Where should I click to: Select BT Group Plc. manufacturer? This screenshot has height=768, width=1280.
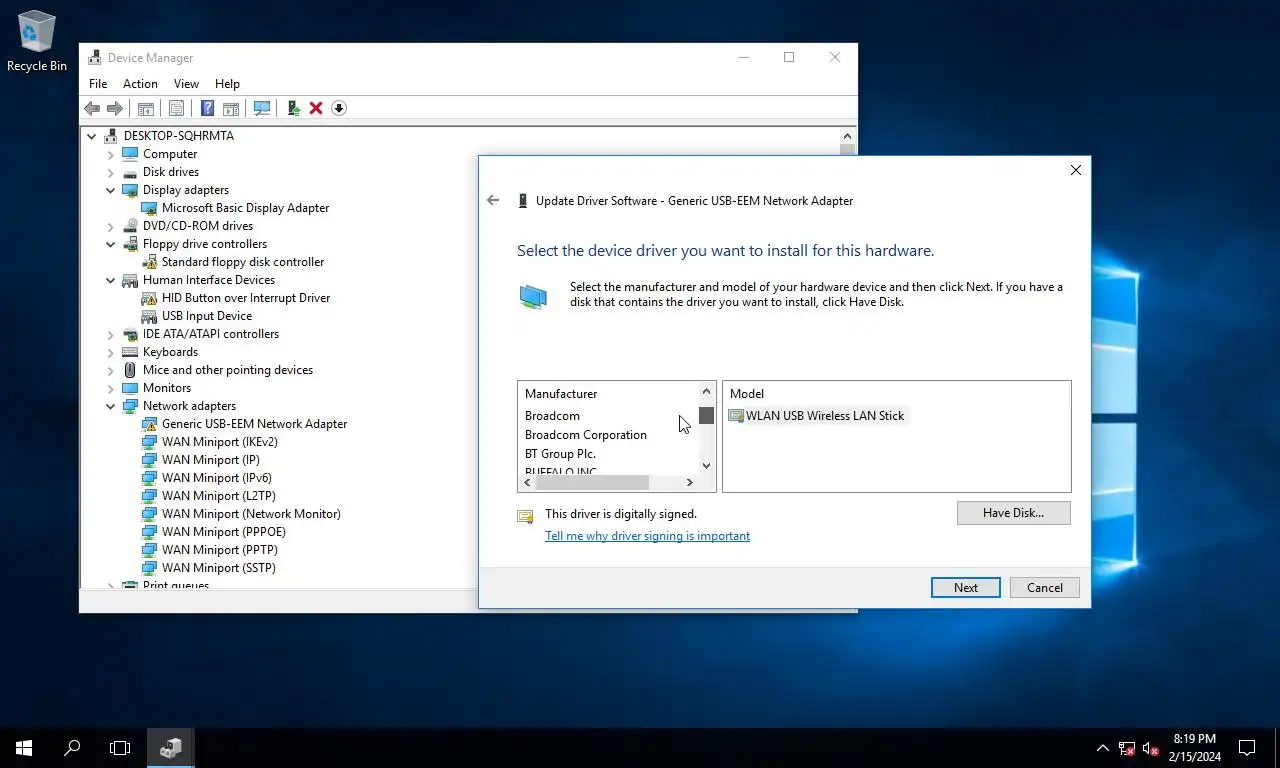pos(560,454)
